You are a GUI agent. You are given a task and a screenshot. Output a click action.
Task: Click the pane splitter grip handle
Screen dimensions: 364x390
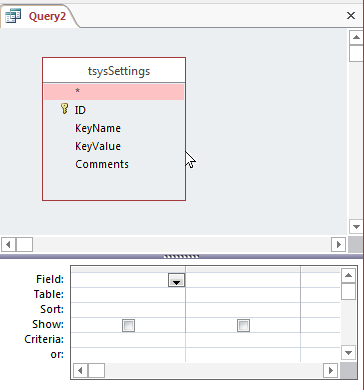(182, 257)
